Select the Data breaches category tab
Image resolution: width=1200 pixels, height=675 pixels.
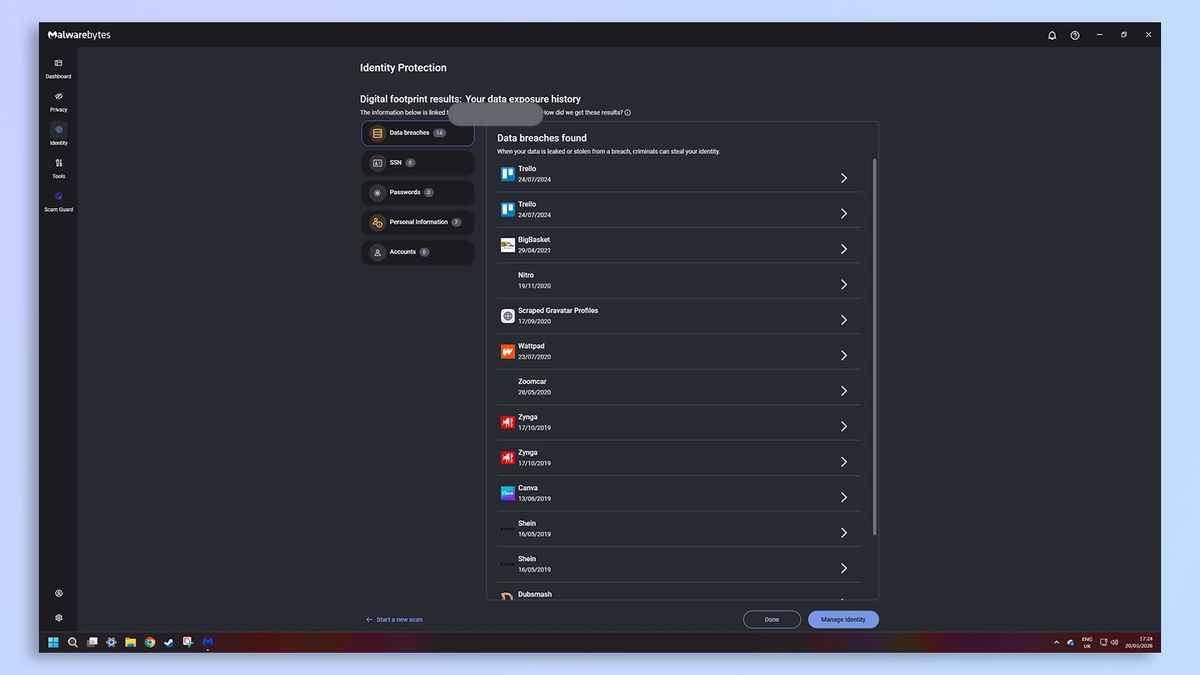click(417, 133)
